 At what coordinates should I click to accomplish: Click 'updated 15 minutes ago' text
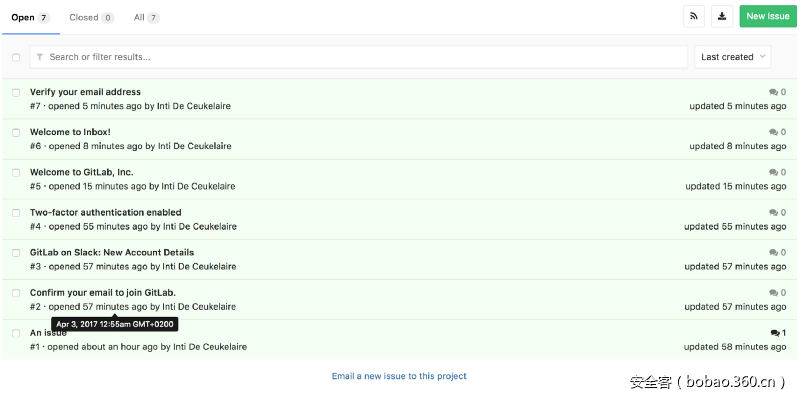pyautogui.click(x=736, y=186)
